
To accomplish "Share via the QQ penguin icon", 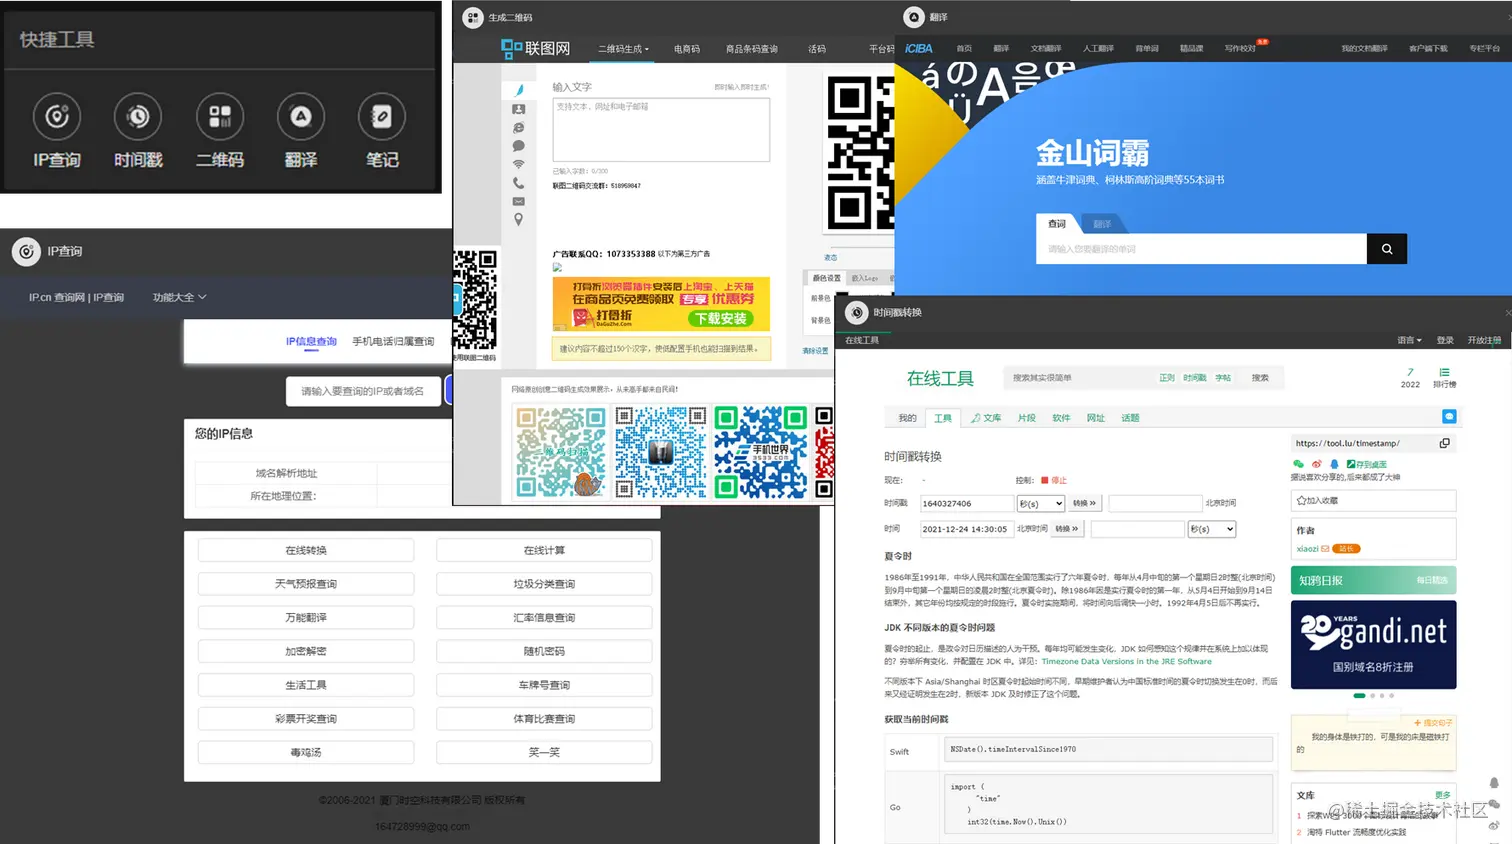I will (x=1334, y=464).
